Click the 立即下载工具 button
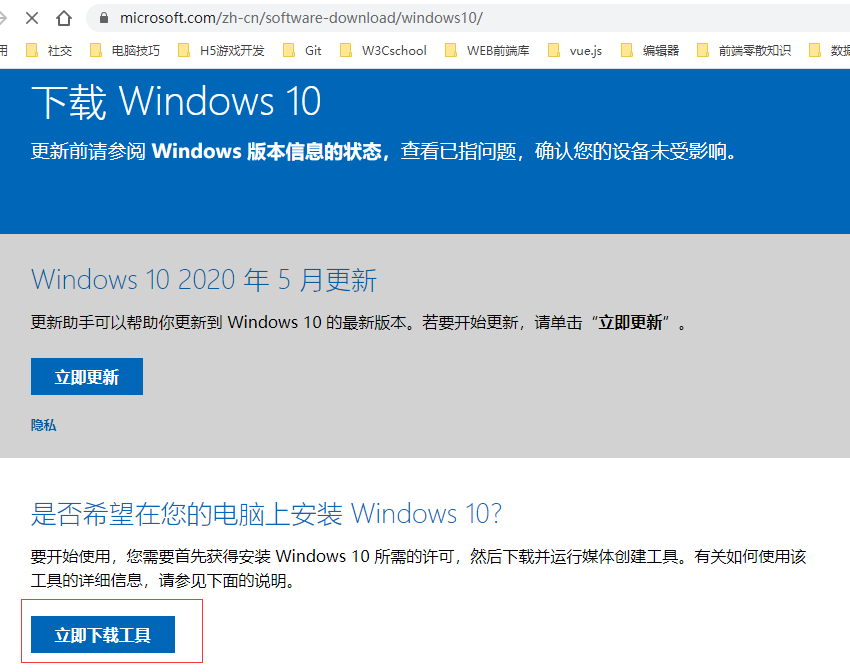The image size is (850, 672). point(103,635)
